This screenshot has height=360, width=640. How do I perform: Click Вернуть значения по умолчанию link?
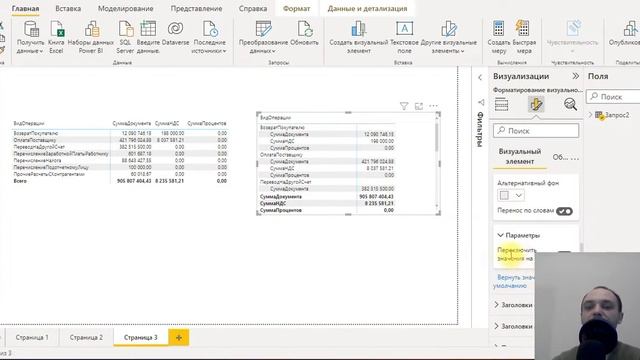514,282
